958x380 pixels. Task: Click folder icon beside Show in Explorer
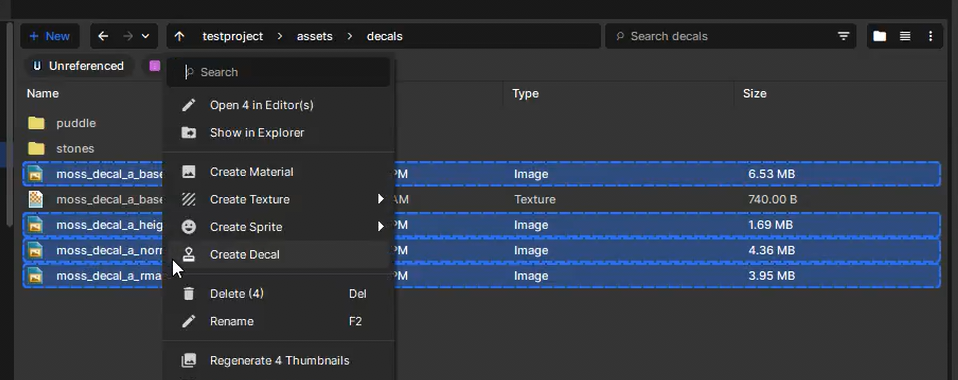189,133
